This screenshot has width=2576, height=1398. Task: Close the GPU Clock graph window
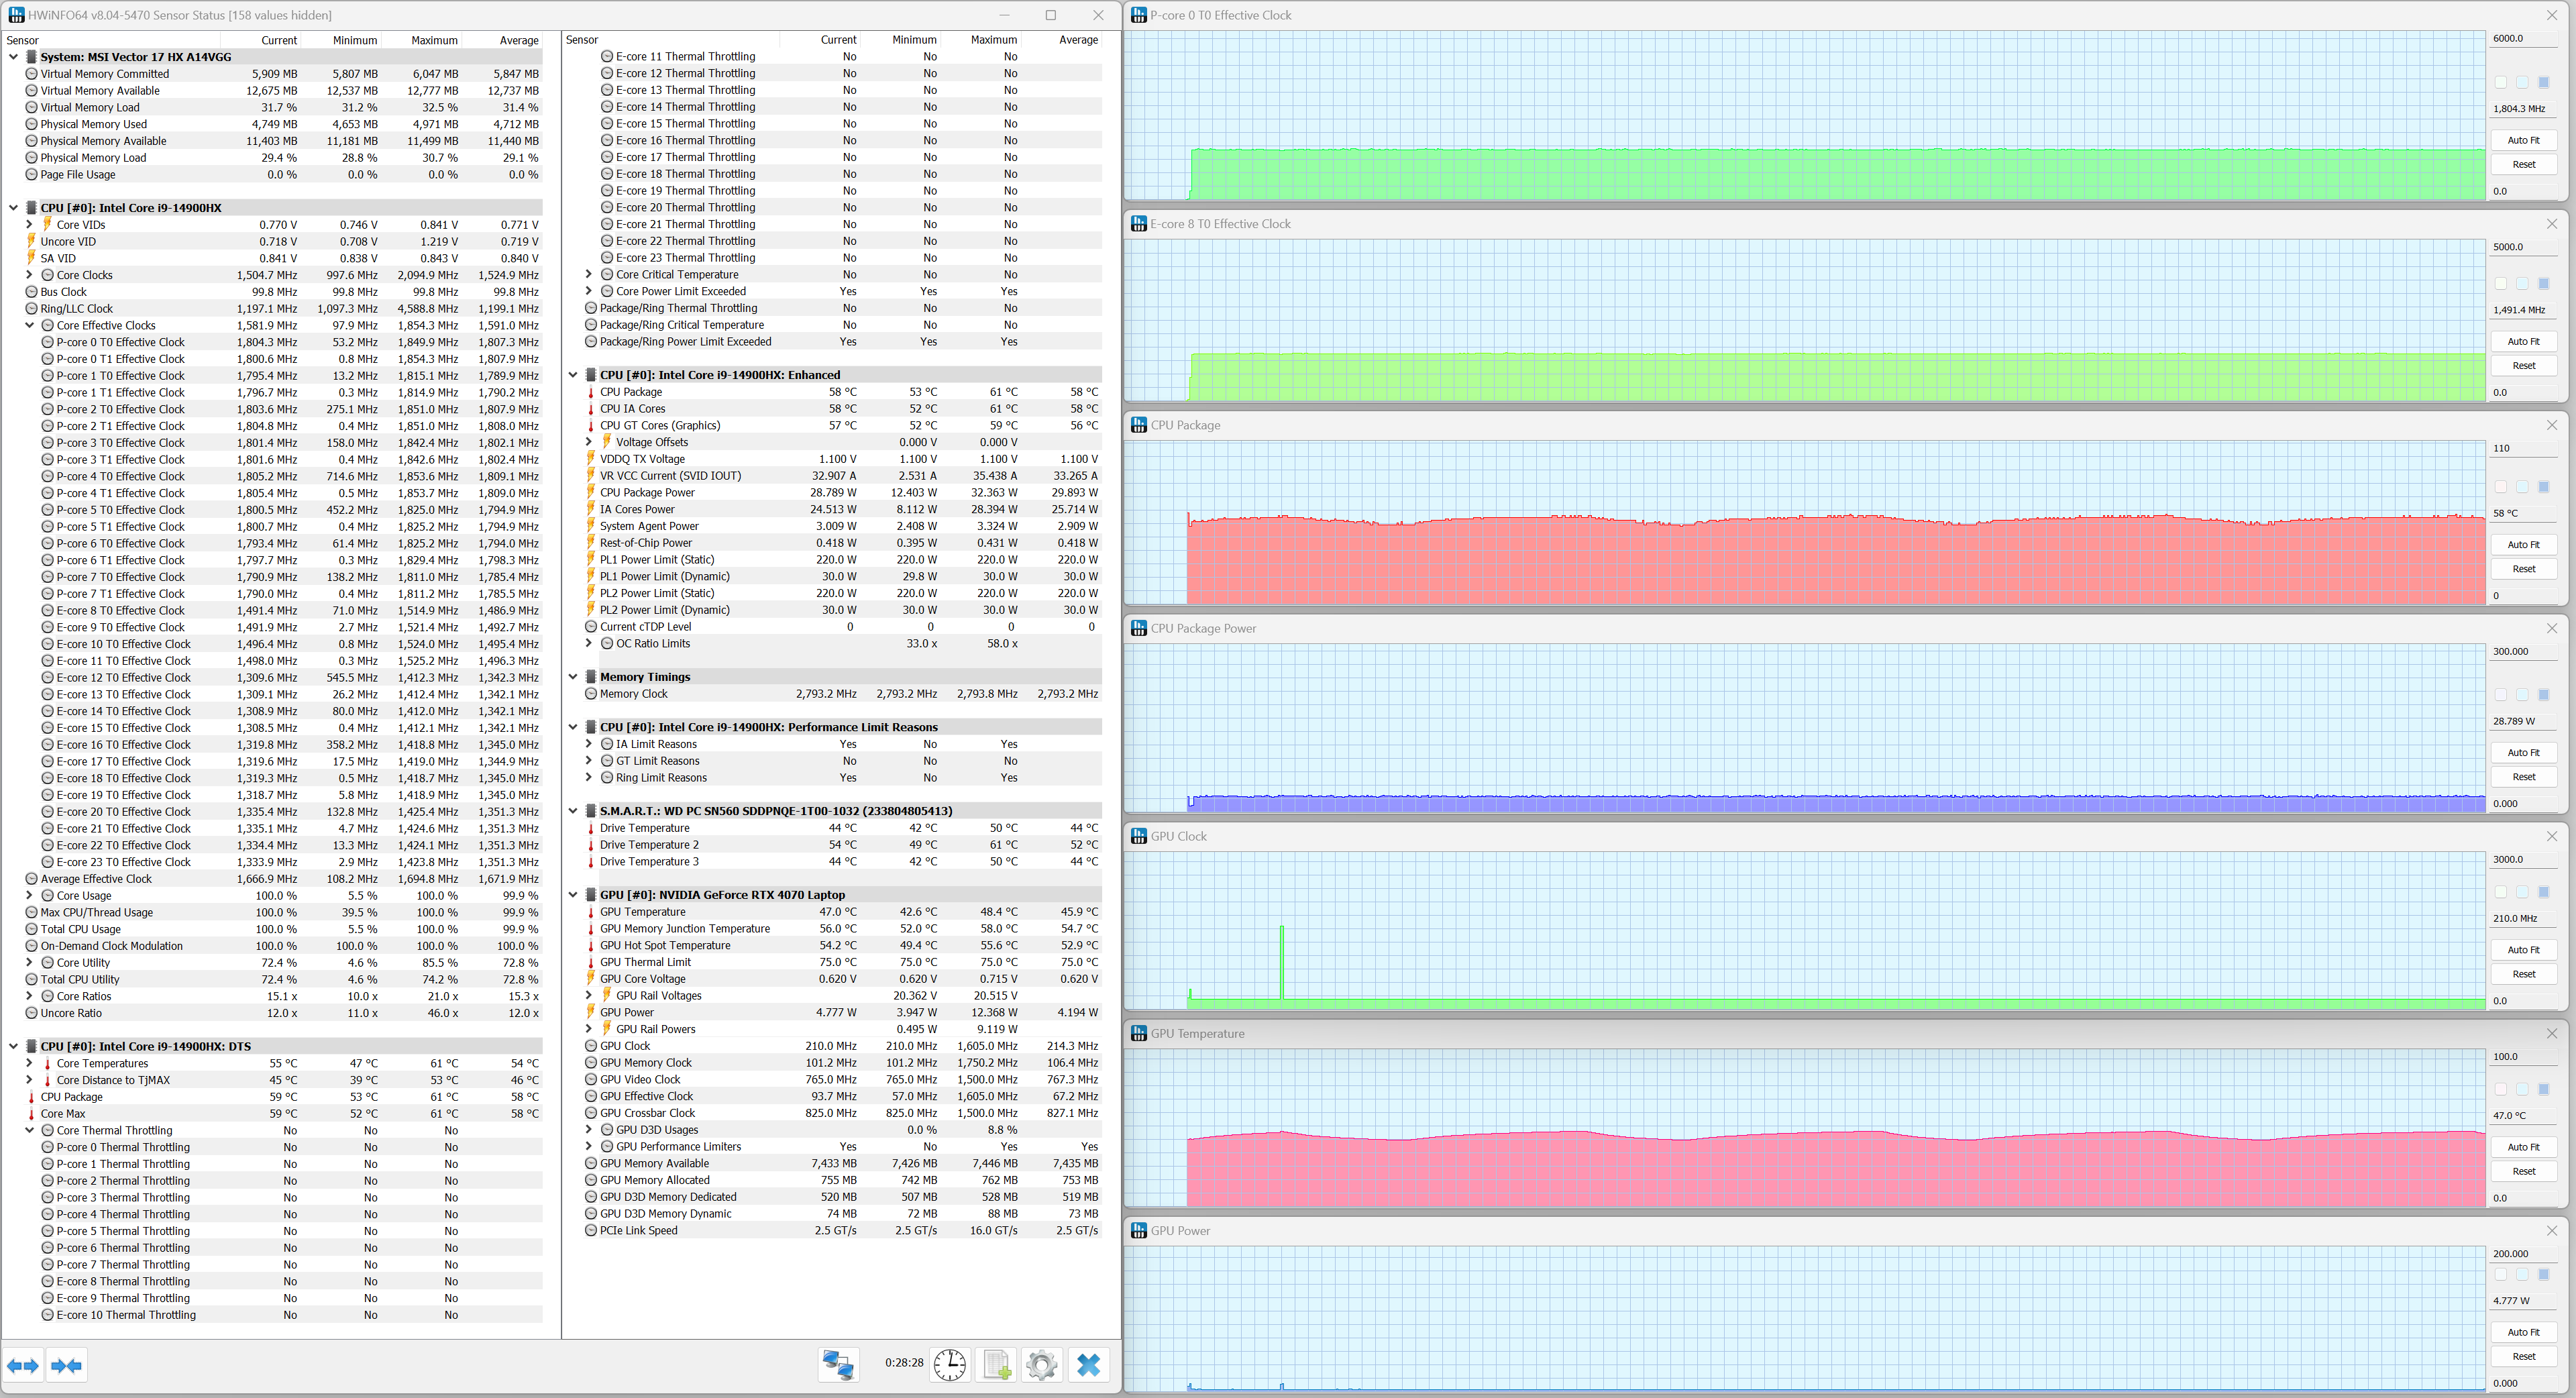(2551, 836)
